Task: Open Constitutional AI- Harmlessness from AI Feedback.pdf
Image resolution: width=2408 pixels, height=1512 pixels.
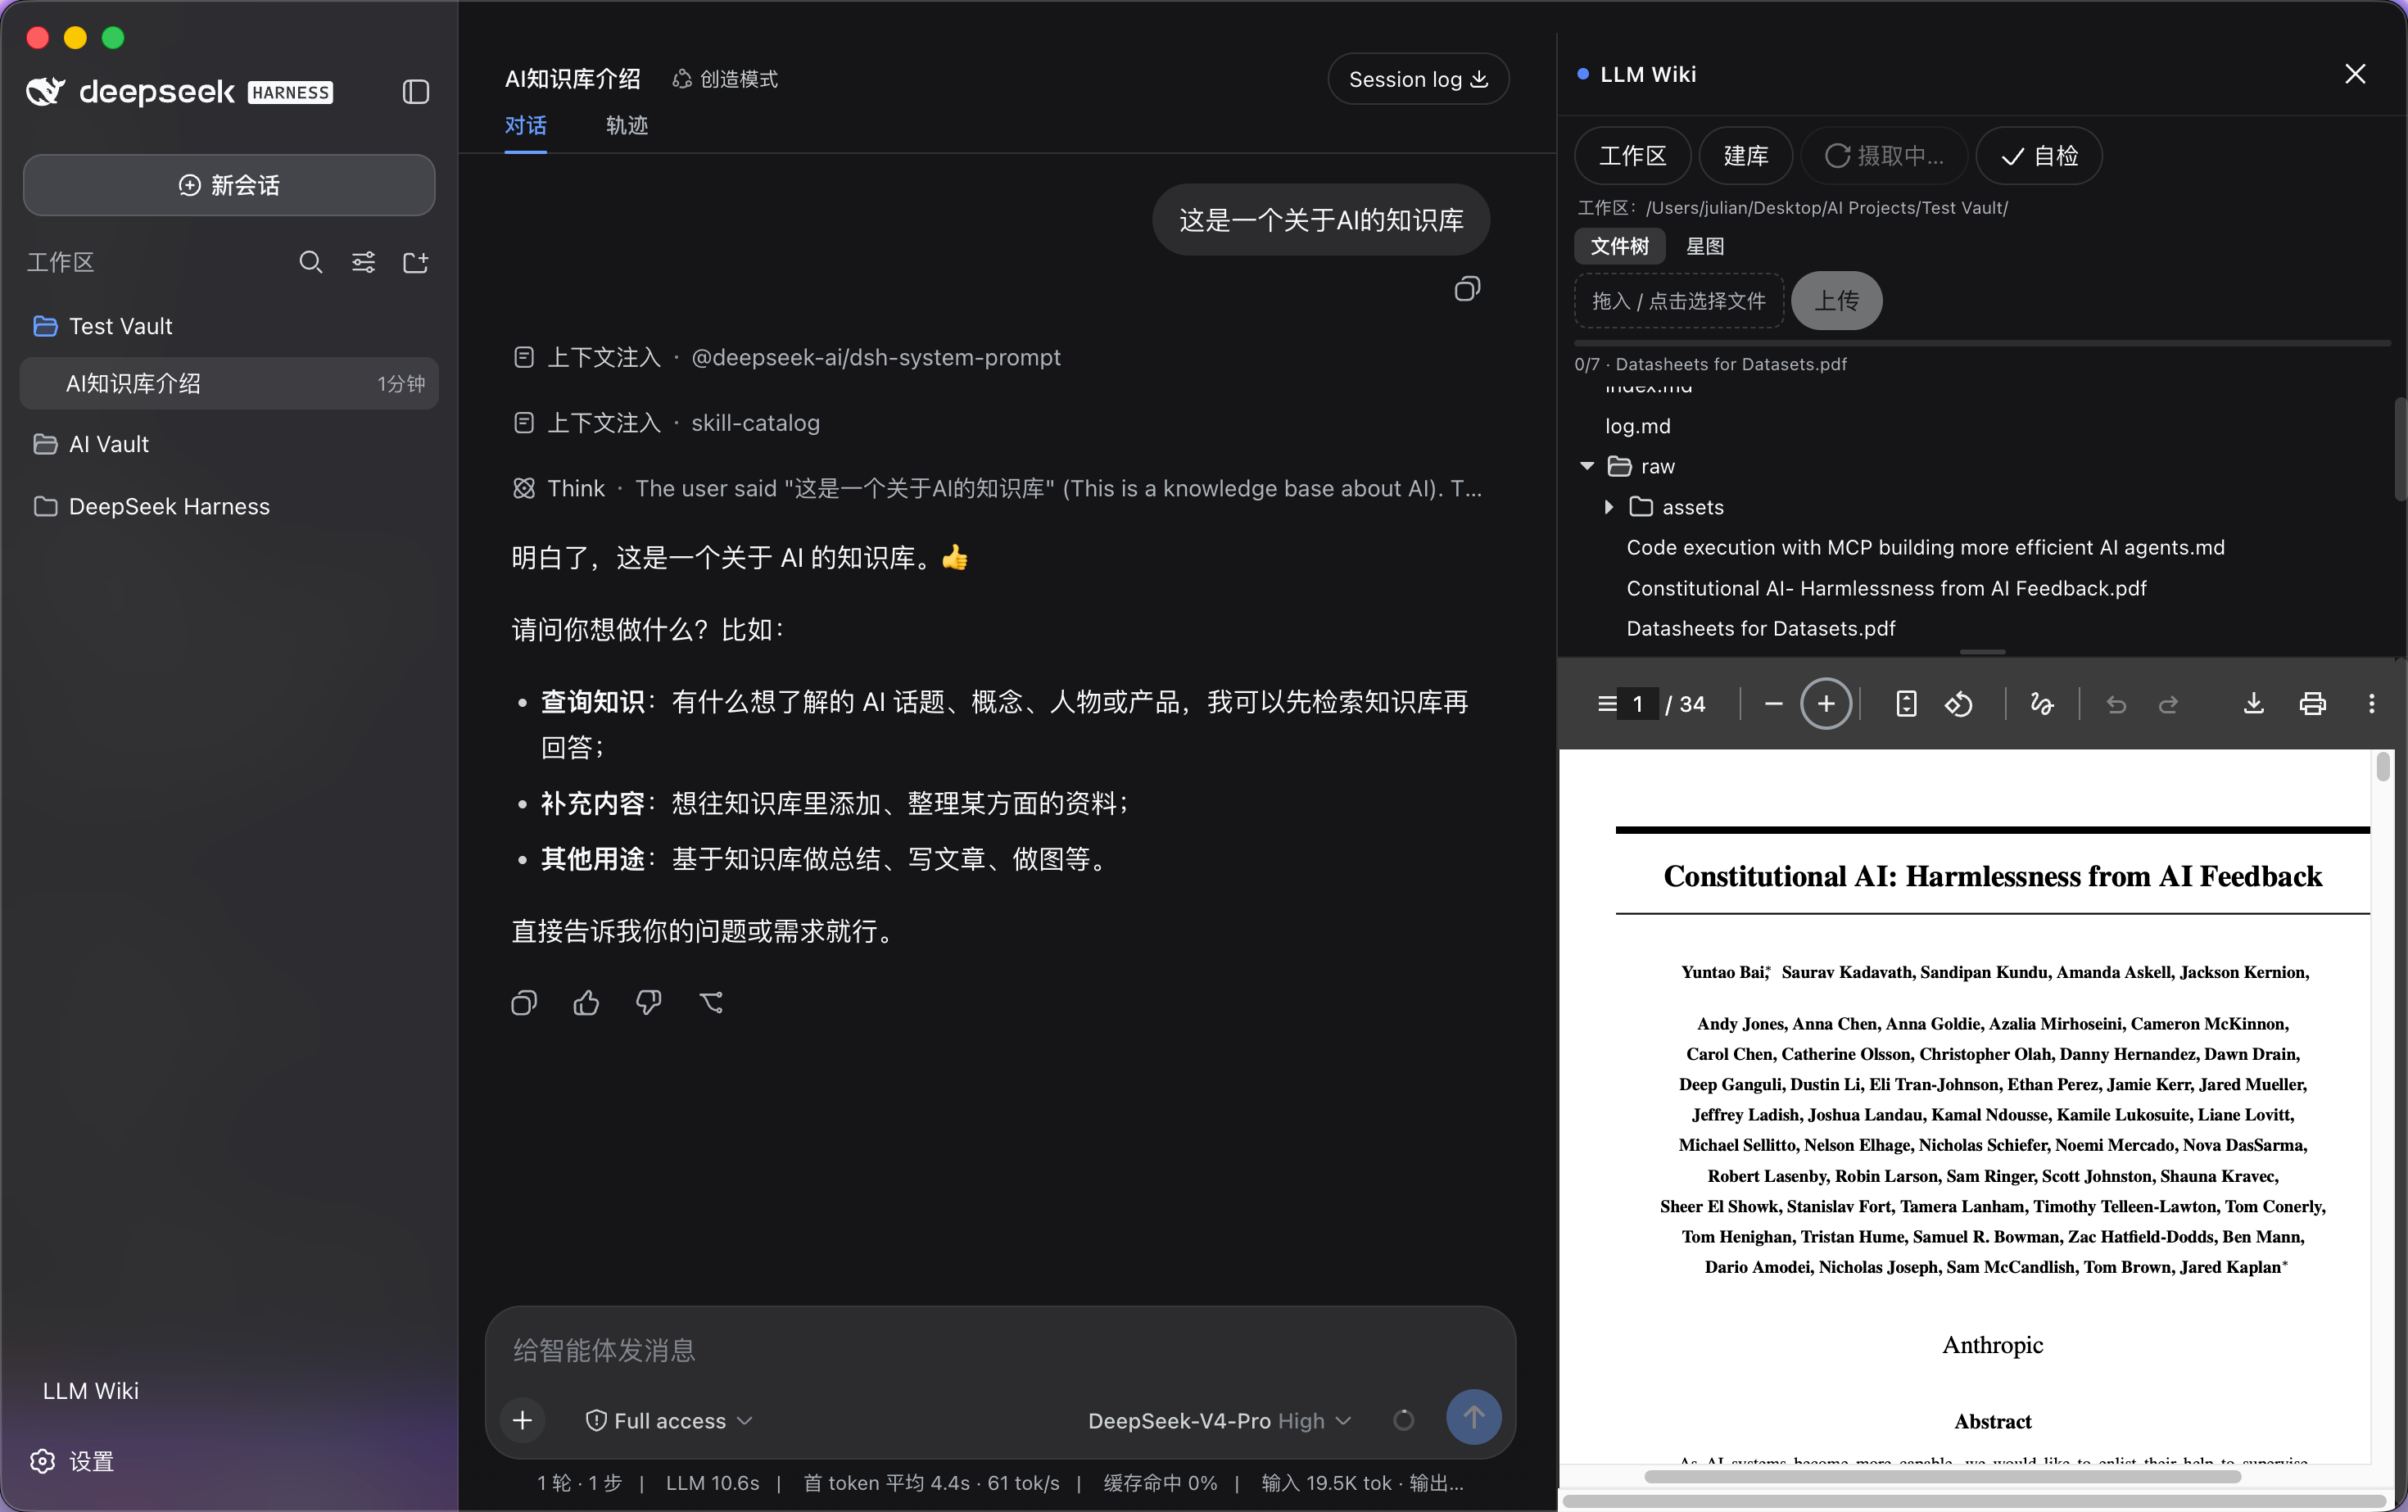Action: (1886, 588)
